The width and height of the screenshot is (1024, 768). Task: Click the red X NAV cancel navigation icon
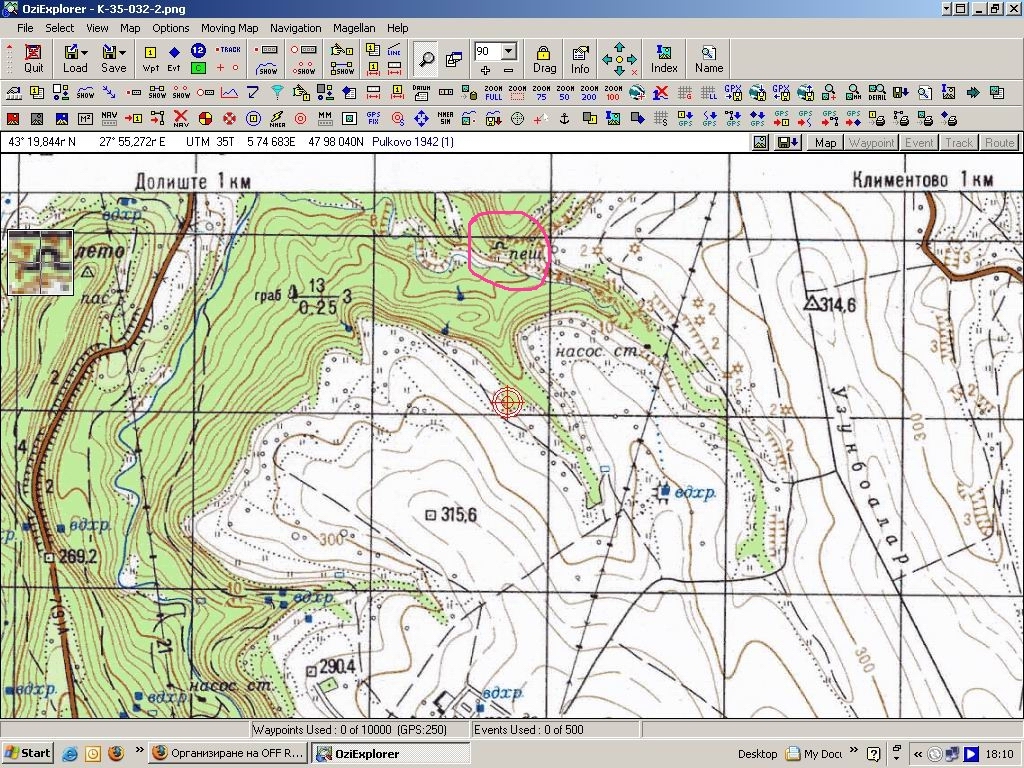pyautogui.click(x=181, y=118)
